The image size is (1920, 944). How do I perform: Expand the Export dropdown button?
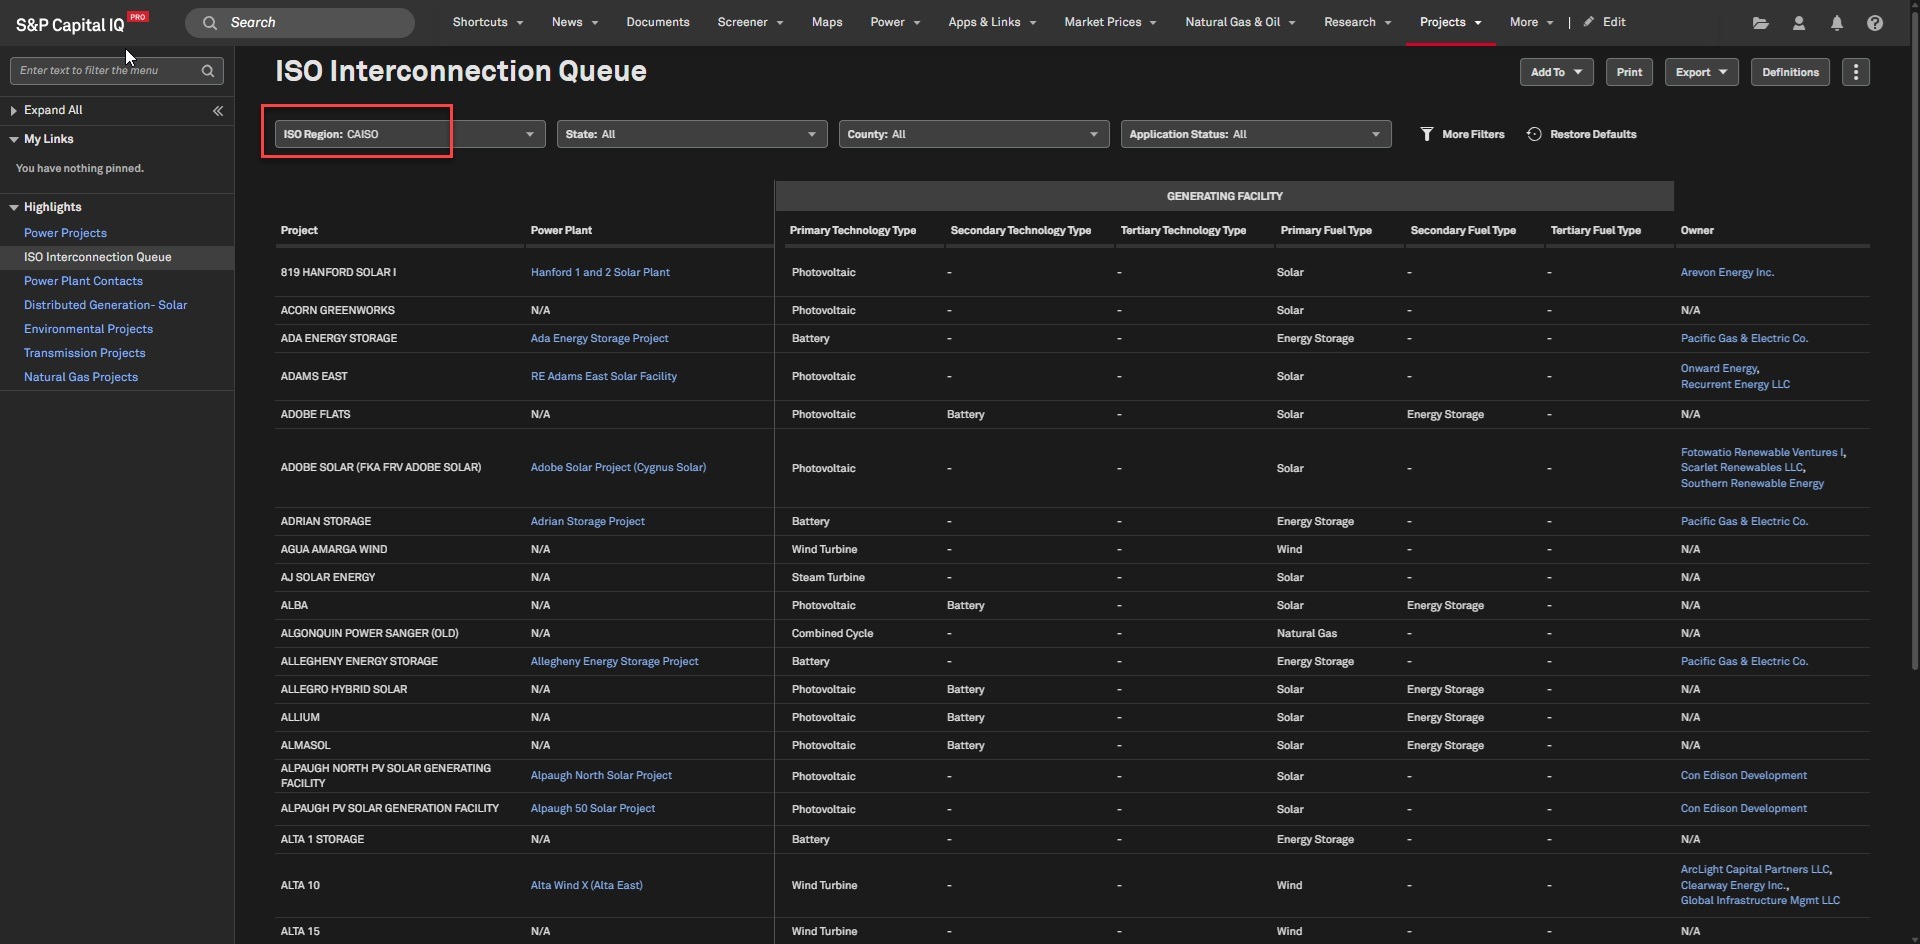tap(1701, 72)
